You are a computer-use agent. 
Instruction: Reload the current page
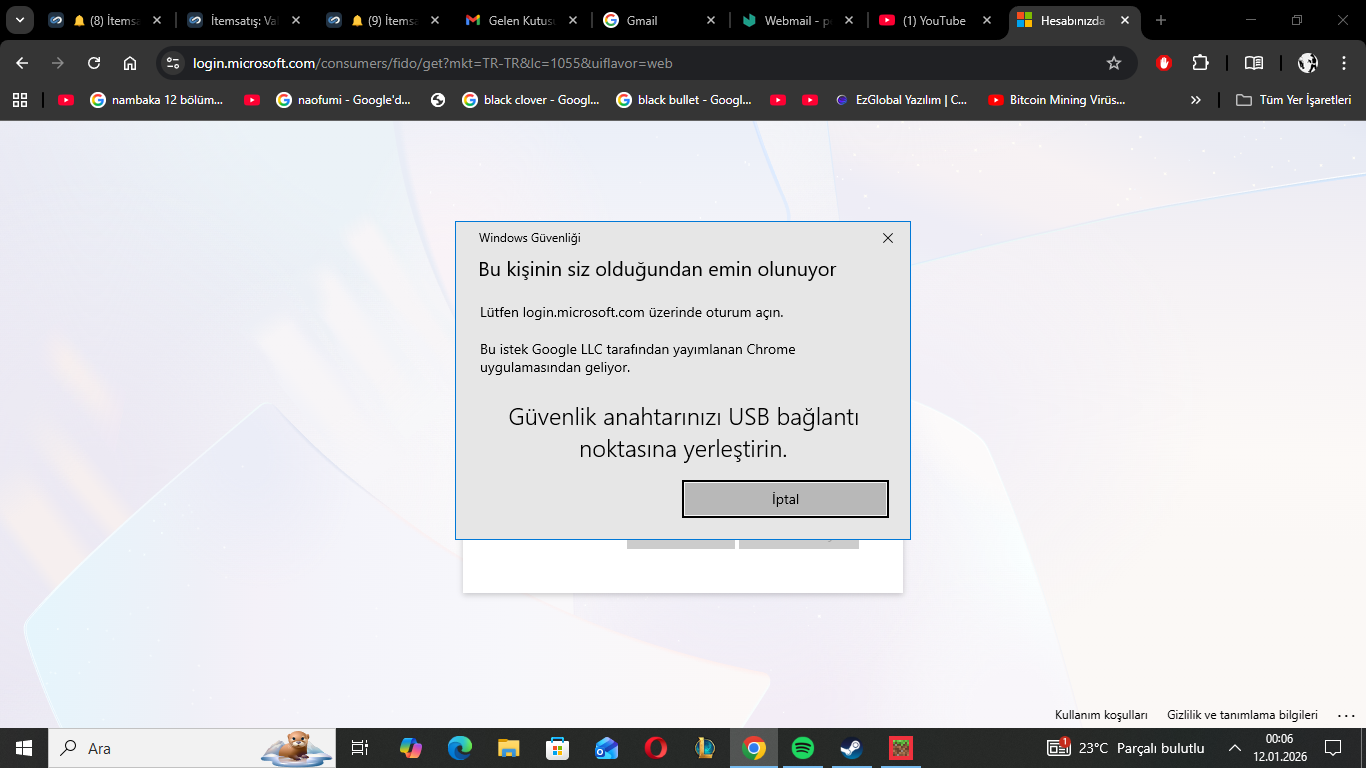coord(94,63)
